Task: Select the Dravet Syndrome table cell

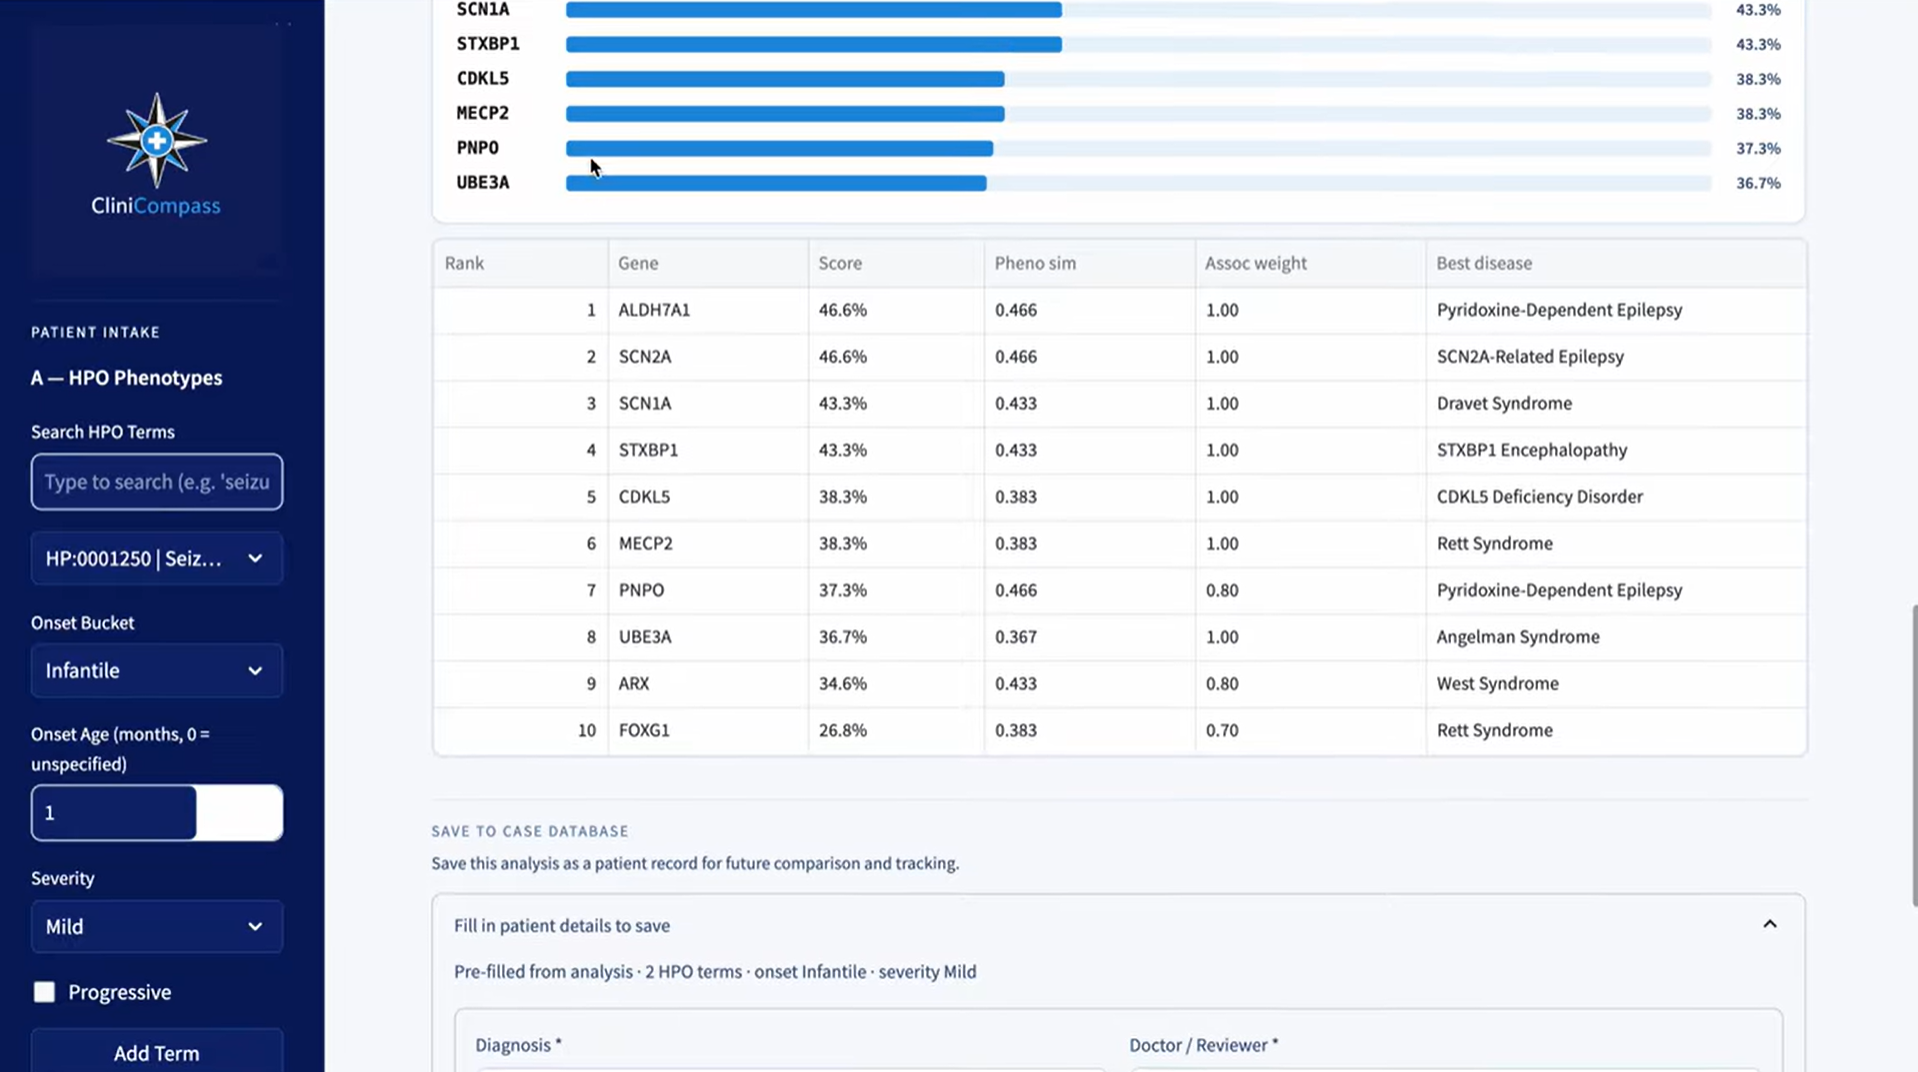Action: 1504,403
